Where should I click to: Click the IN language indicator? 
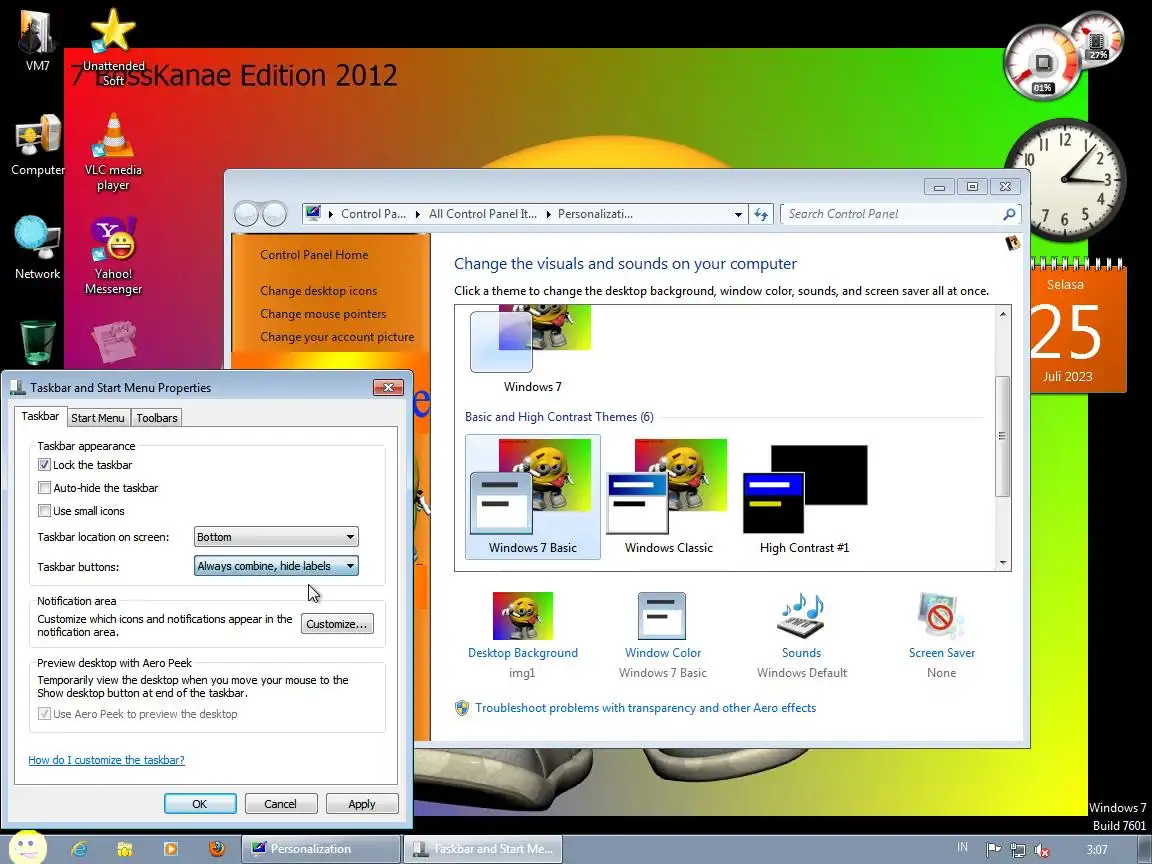click(962, 847)
